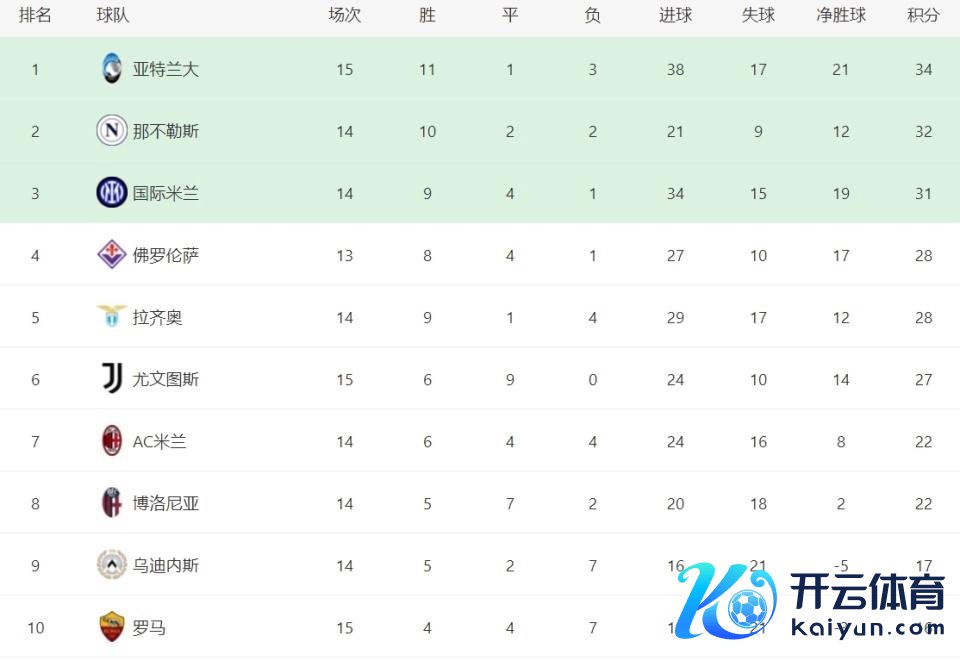This screenshot has width=960, height=661.
Task: Click the 场次 column header
Action: (x=344, y=16)
